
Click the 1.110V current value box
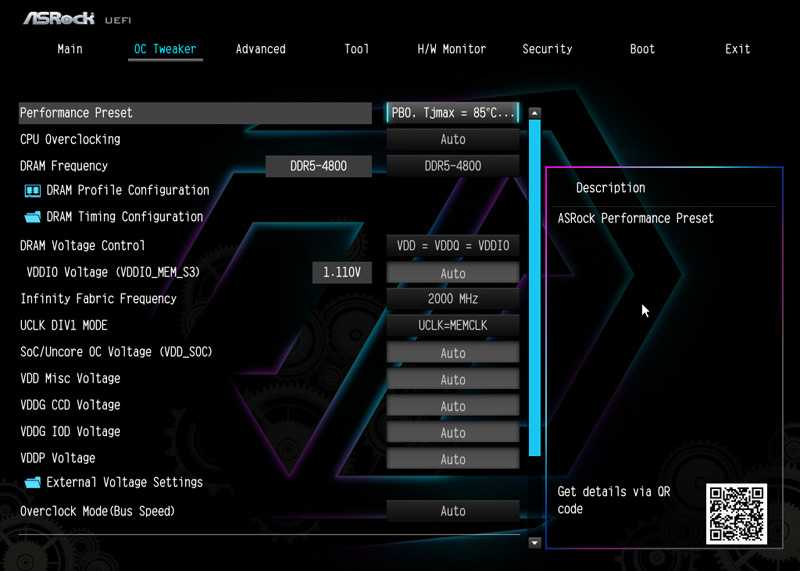point(342,272)
